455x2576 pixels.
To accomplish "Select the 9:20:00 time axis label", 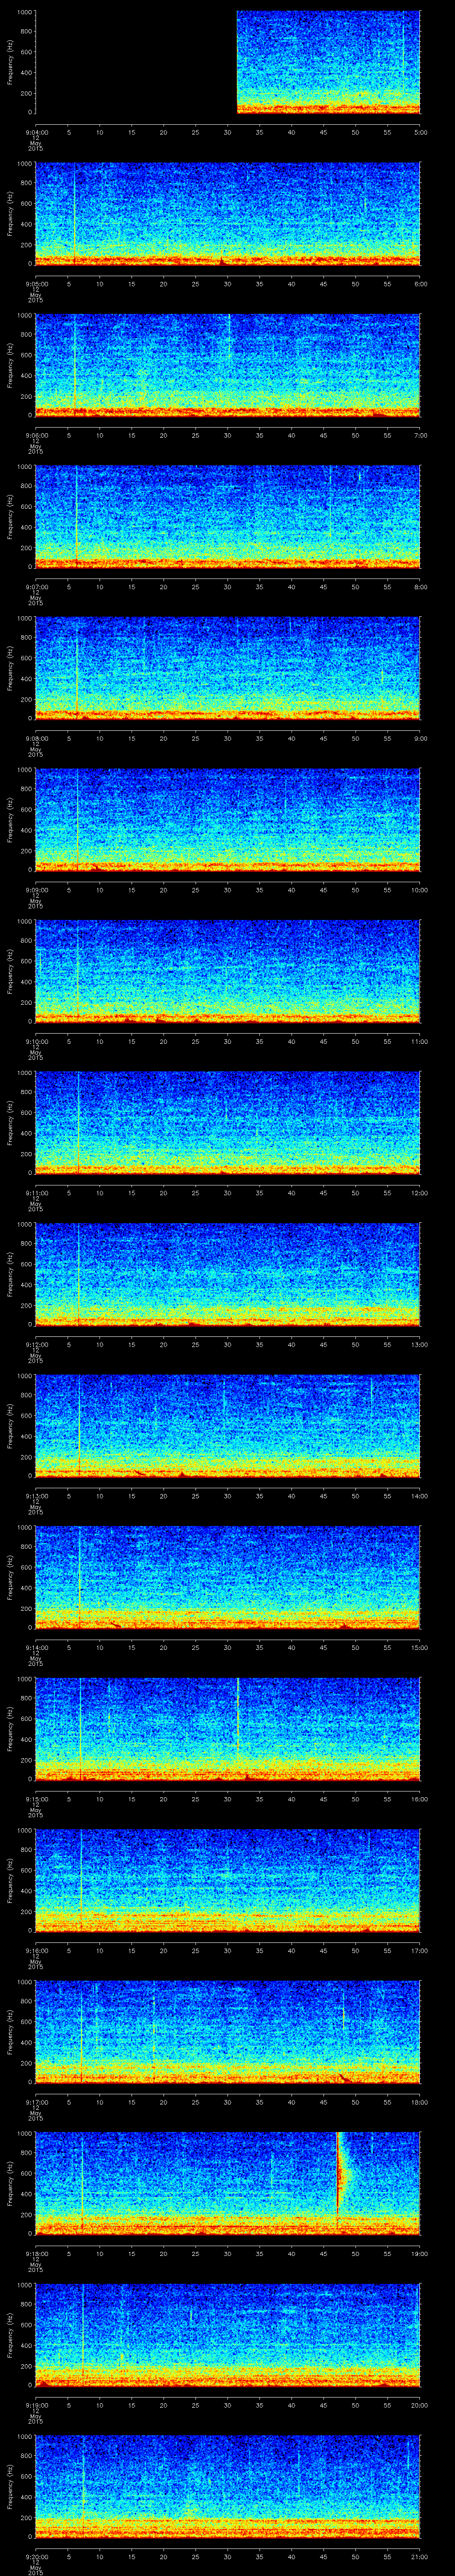I will click(36, 2557).
